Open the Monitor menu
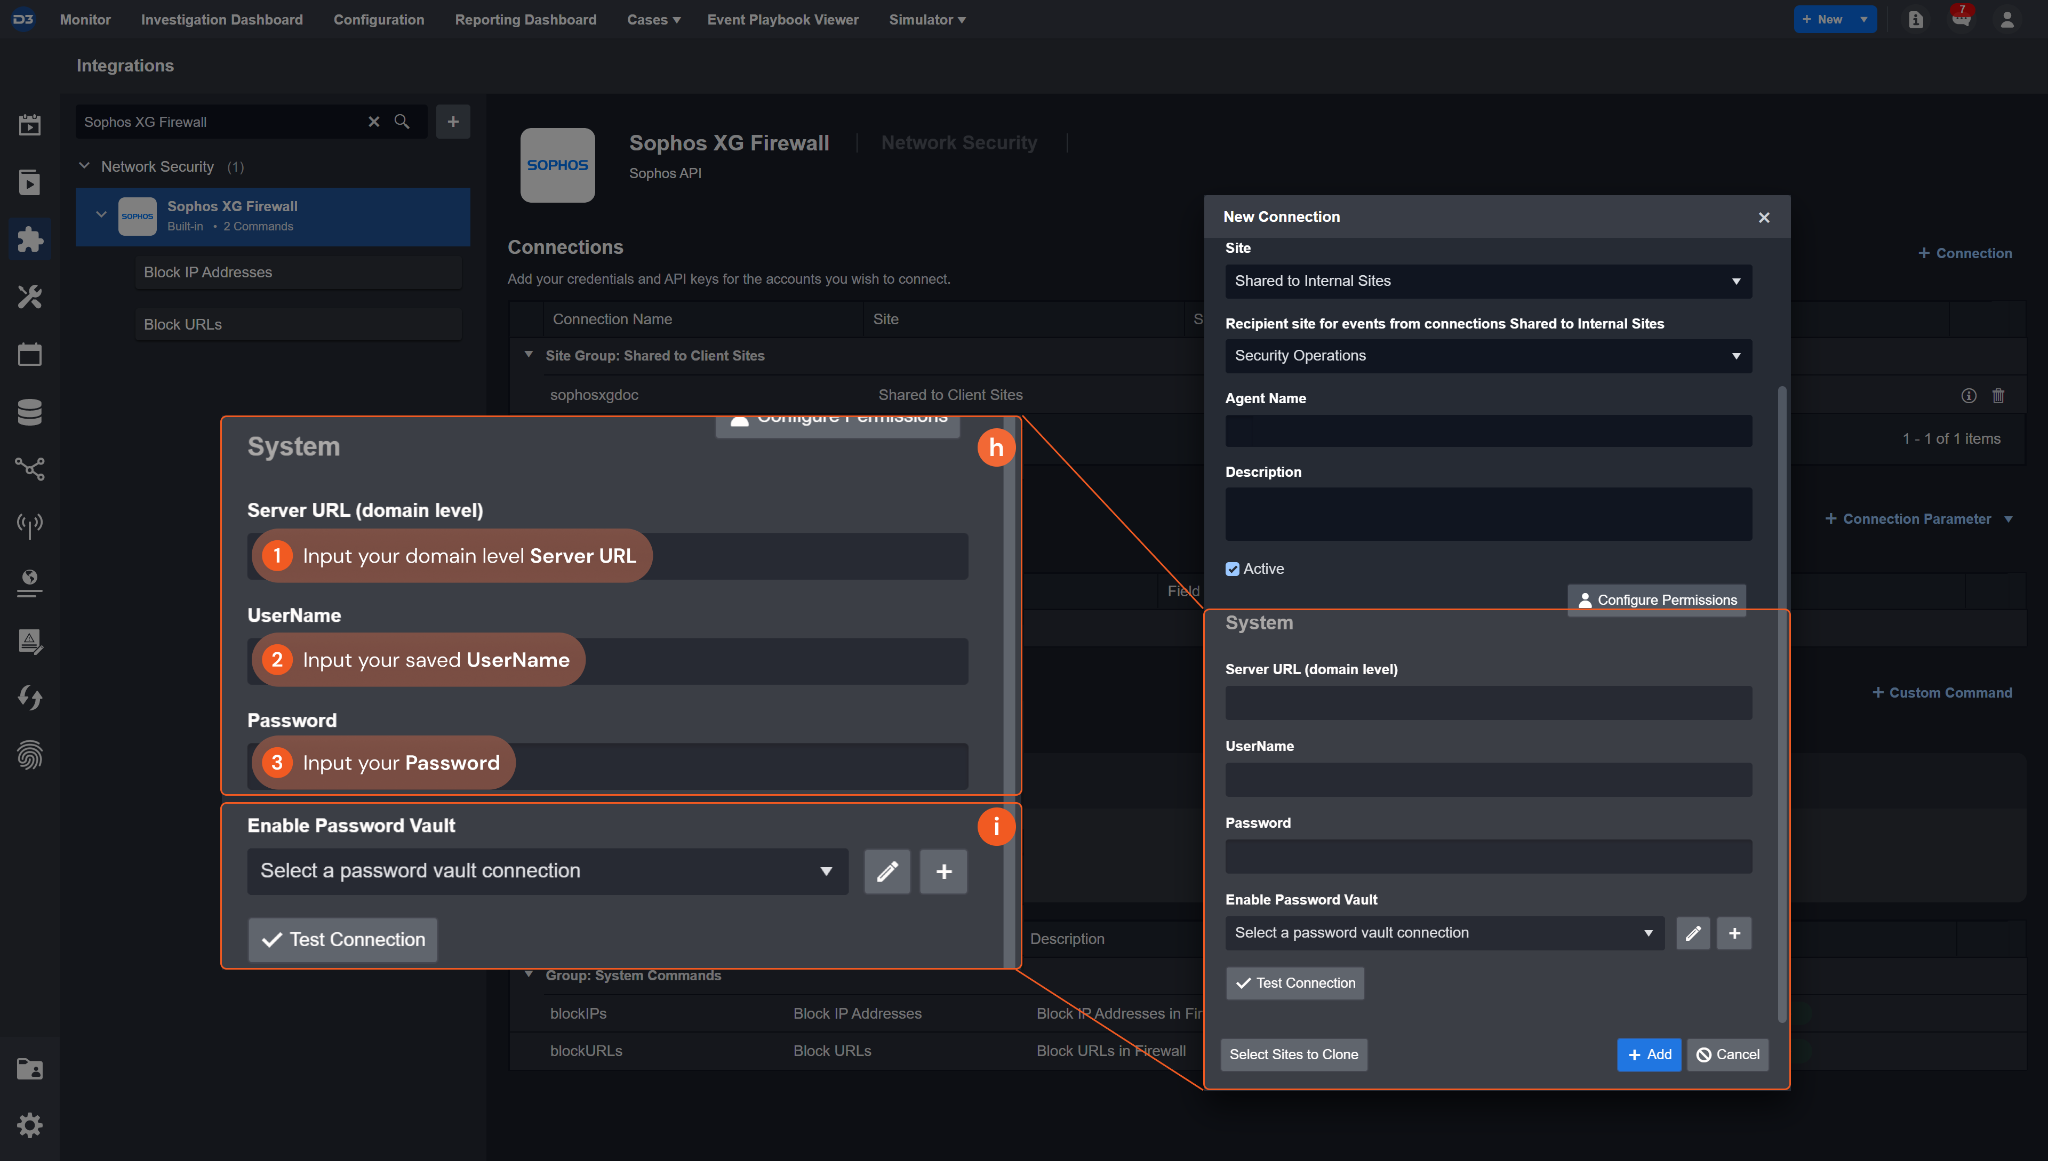The width and height of the screenshot is (2048, 1161). [85, 19]
